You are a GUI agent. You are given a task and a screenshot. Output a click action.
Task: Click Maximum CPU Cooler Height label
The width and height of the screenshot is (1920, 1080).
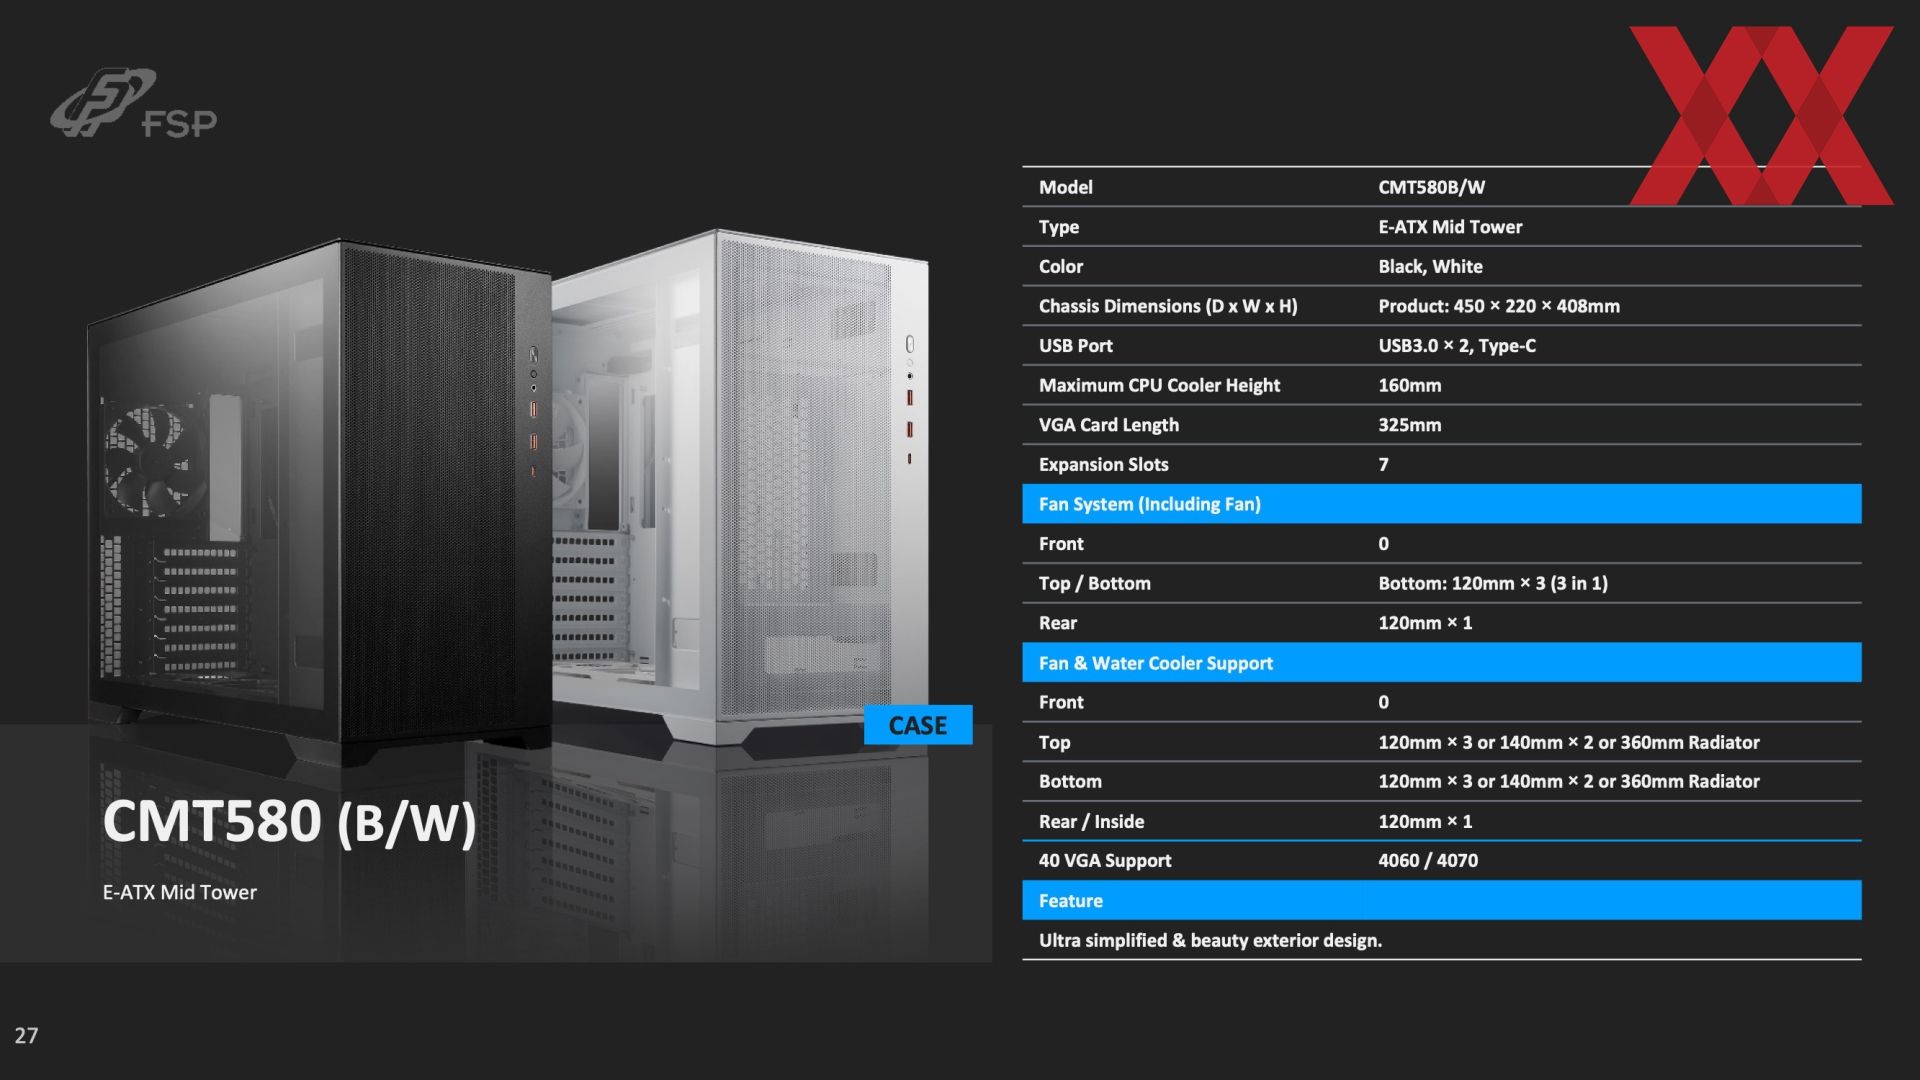point(1159,385)
